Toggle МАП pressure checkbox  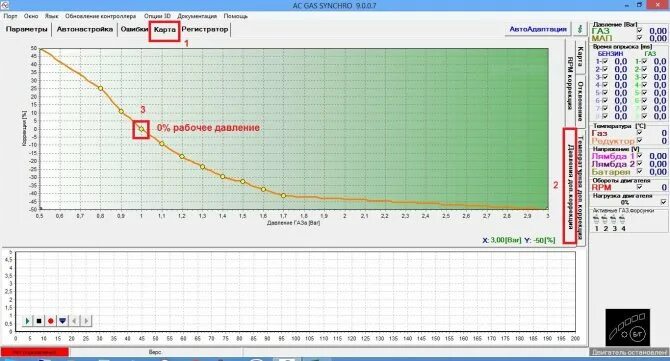click(640, 38)
